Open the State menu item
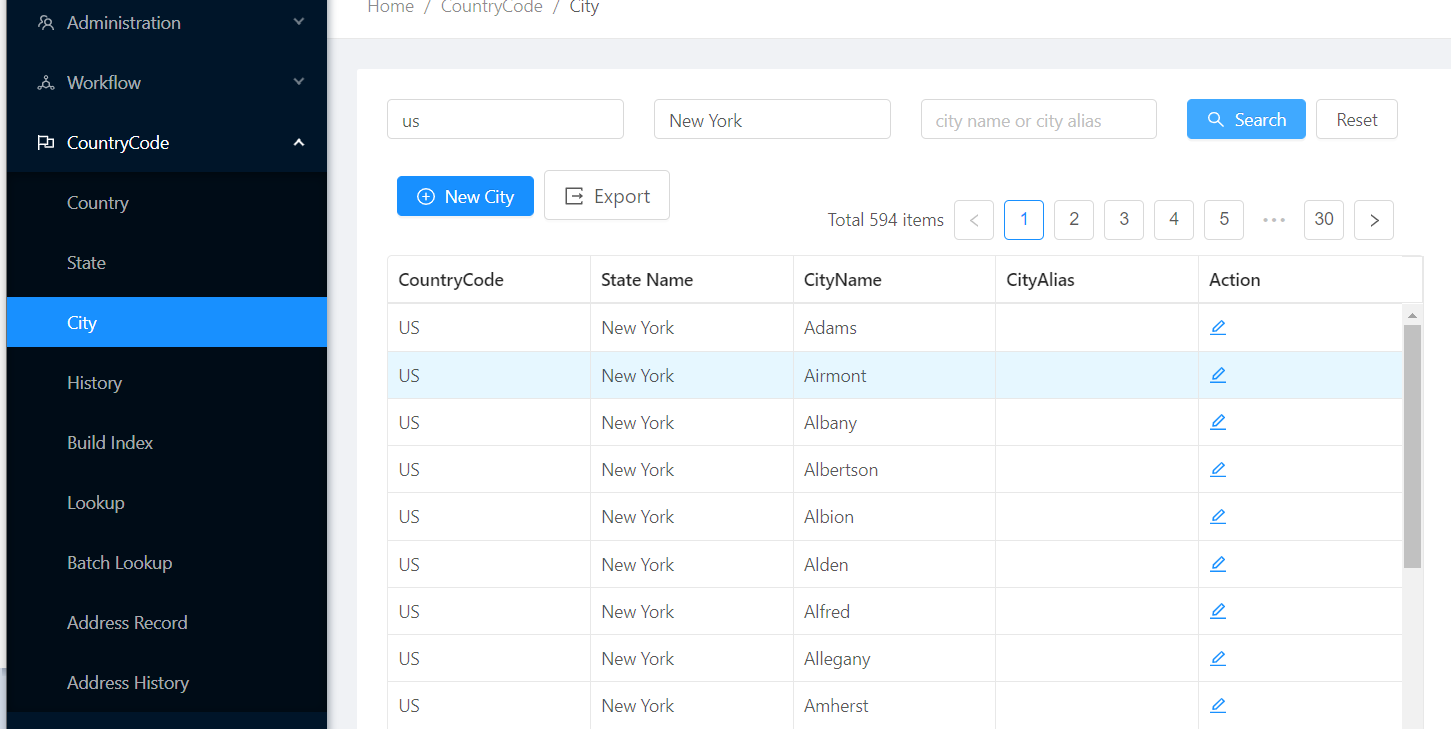 tap(86, 263)
